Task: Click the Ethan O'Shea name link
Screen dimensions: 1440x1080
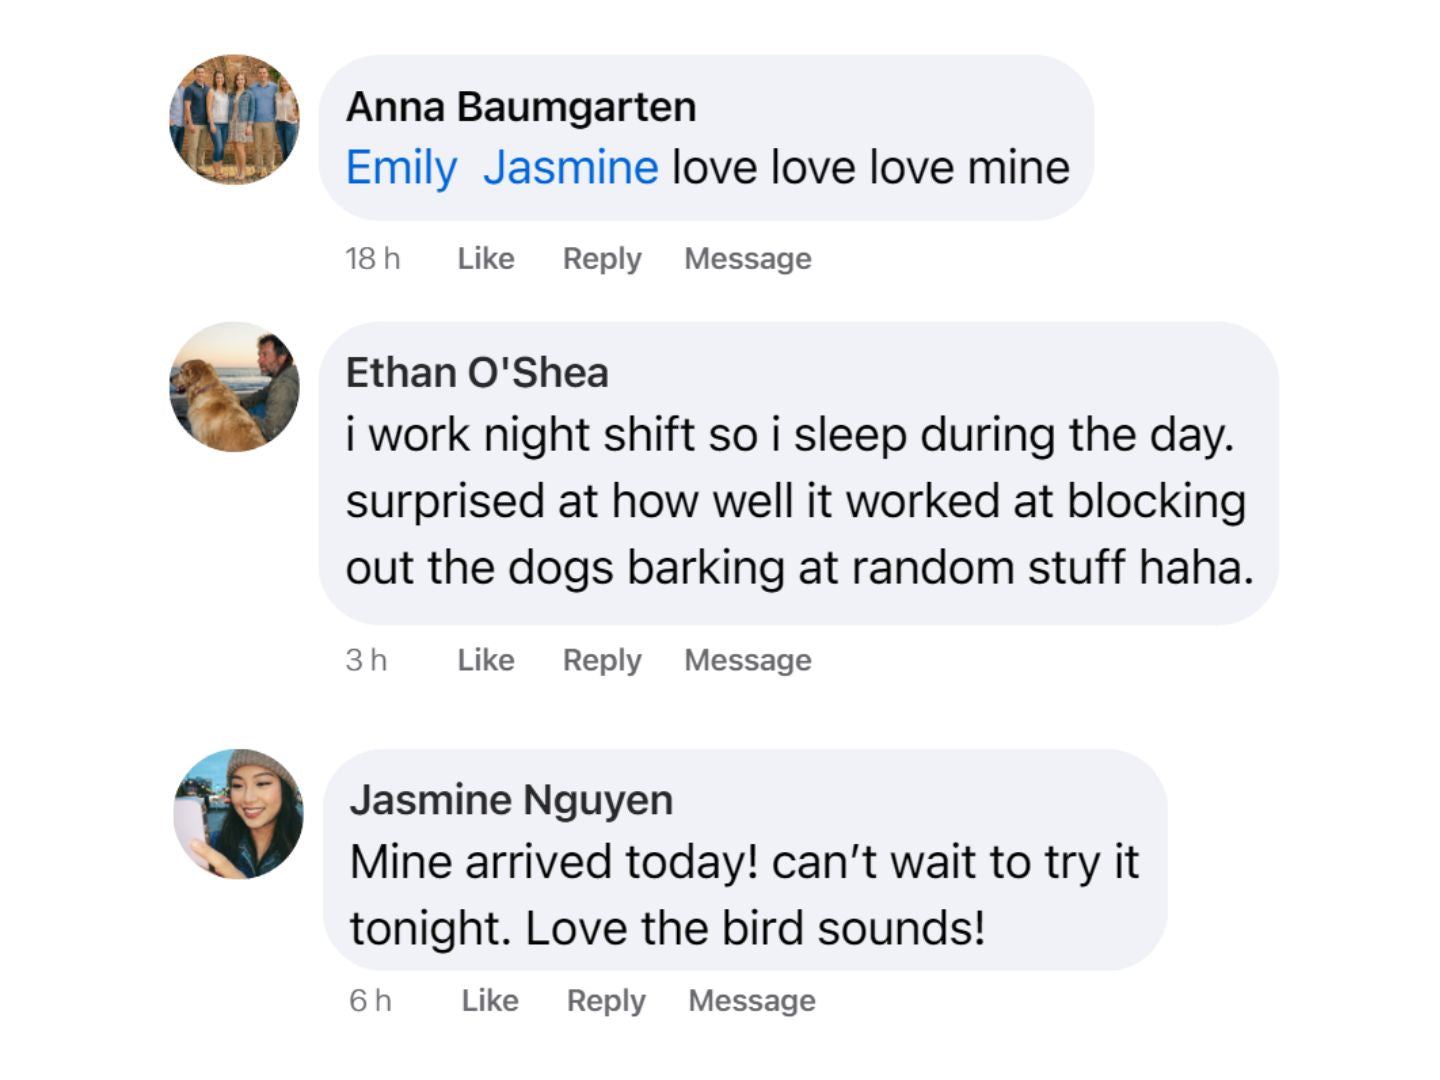Action: coord(477,373)
